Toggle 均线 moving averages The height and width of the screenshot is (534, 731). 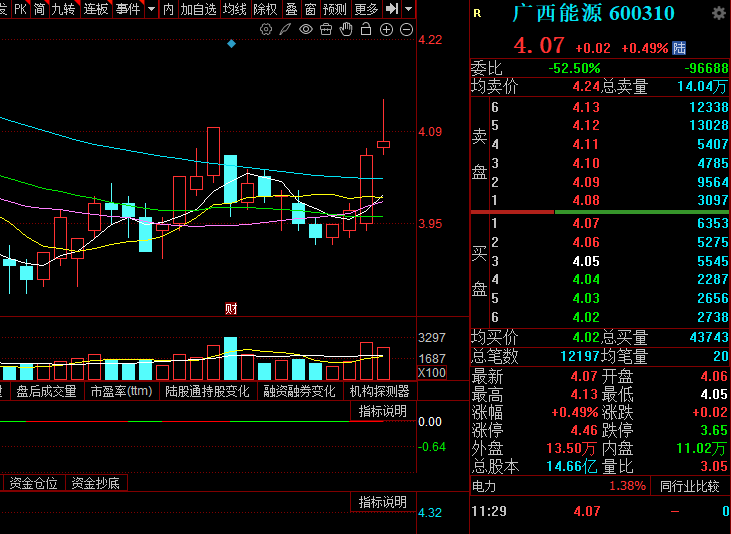point(234,8)
